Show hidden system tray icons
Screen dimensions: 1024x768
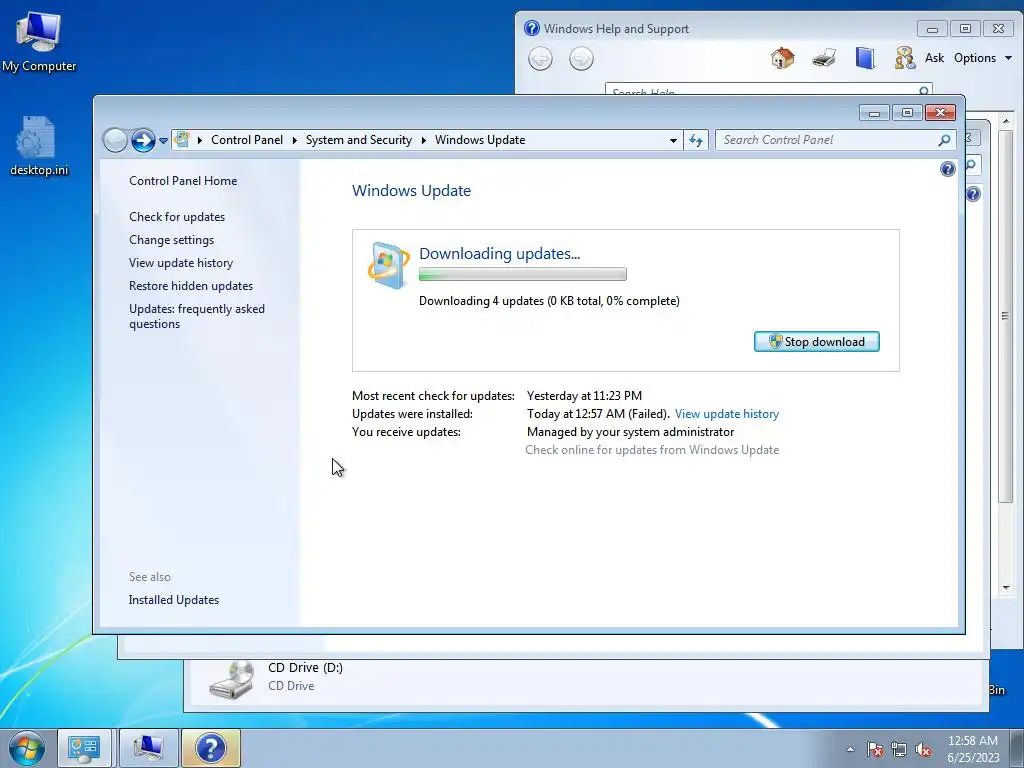[x=850, y=749]
